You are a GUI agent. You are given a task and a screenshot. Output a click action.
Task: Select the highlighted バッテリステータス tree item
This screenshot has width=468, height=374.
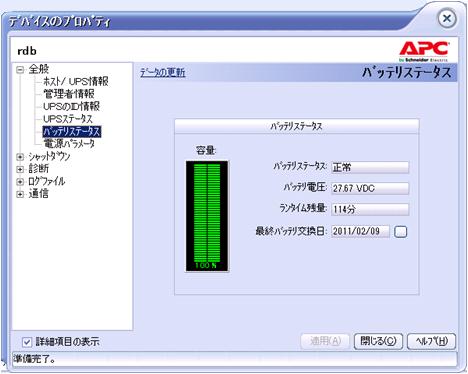[x=72, y=131]
